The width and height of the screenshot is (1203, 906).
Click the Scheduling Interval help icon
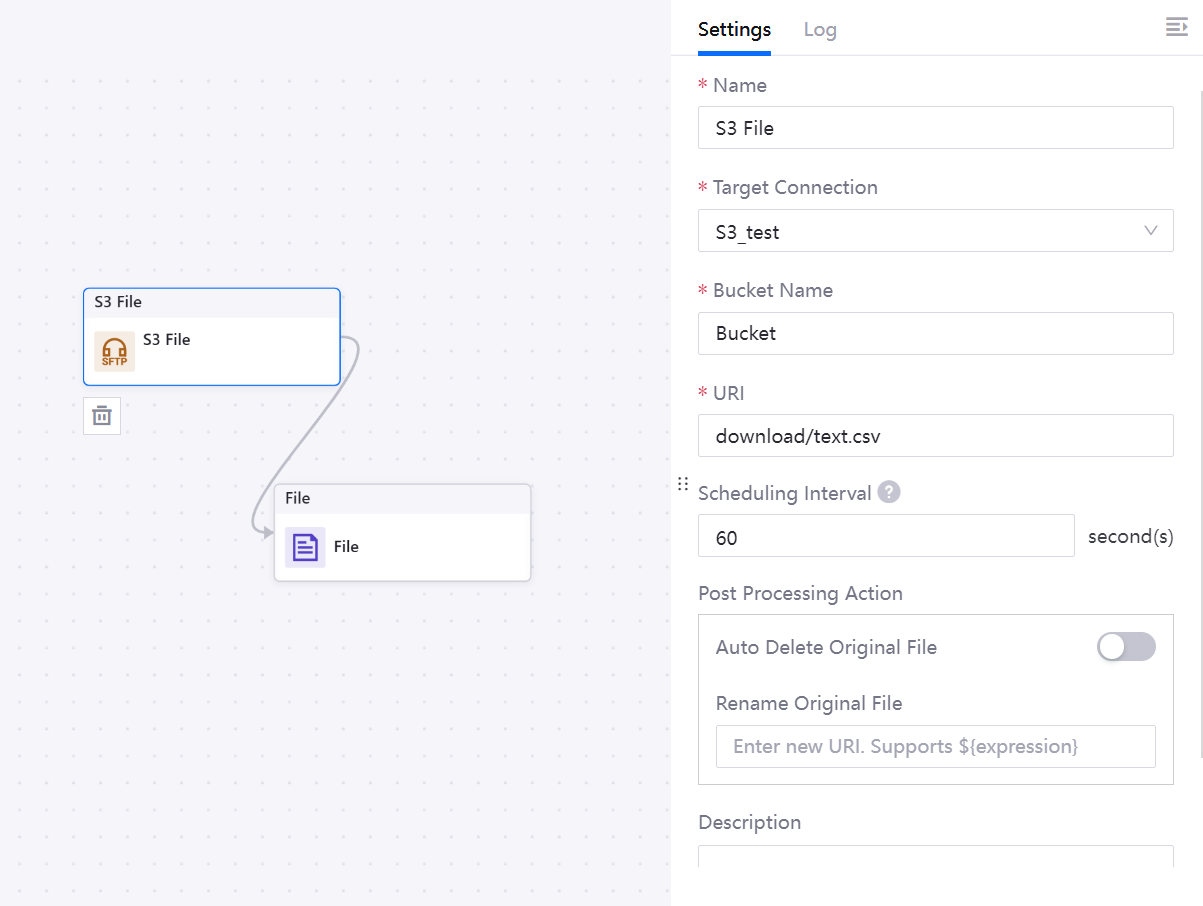889,493
